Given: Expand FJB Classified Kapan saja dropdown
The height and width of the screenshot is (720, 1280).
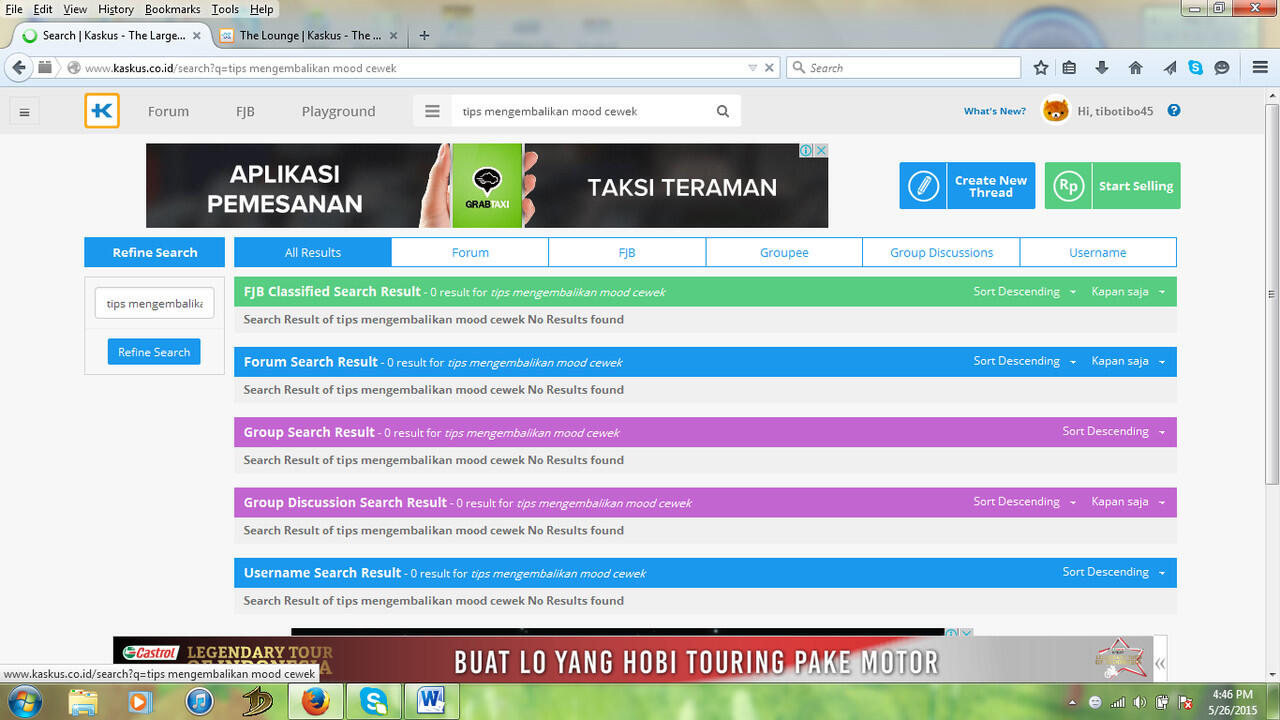Looking at the screenshot, I should [1128, 292].
